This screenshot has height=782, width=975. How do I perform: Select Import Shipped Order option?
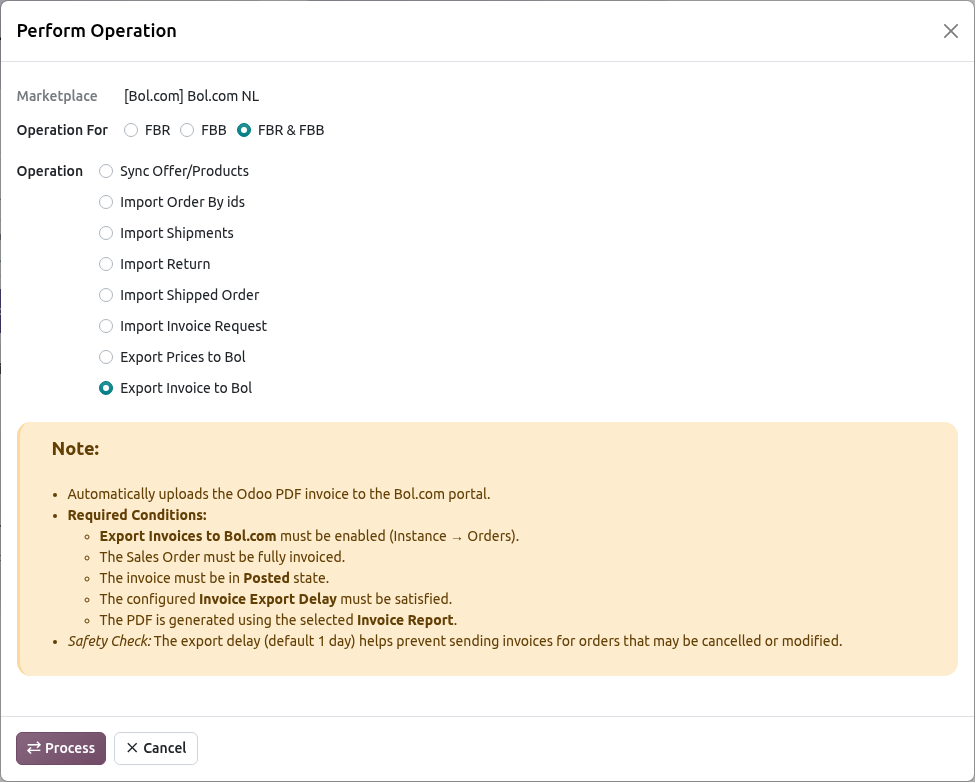tap(106, 295)
